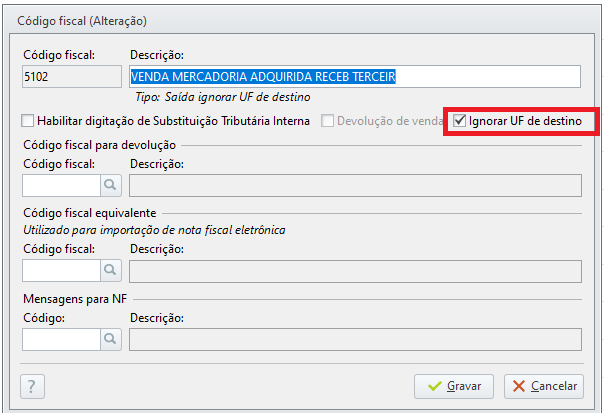608x413 pixels.
Task: Click the Mensagens para NF search icon
Action: click(110, 339)
